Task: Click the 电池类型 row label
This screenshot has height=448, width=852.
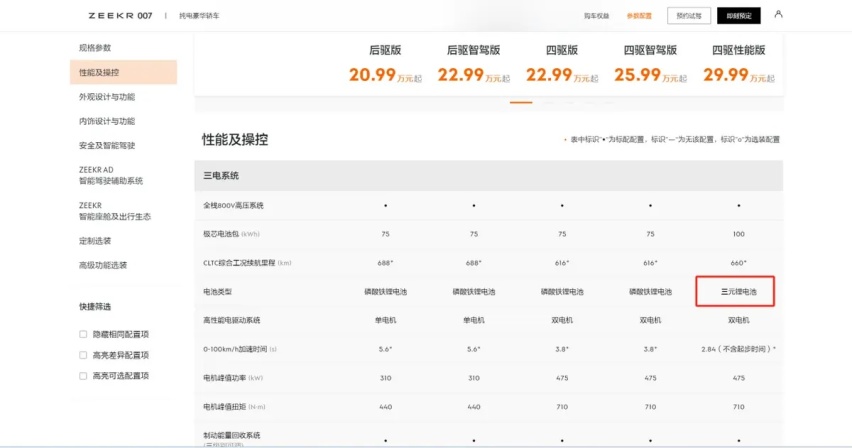Action: [x=217, y=292]
